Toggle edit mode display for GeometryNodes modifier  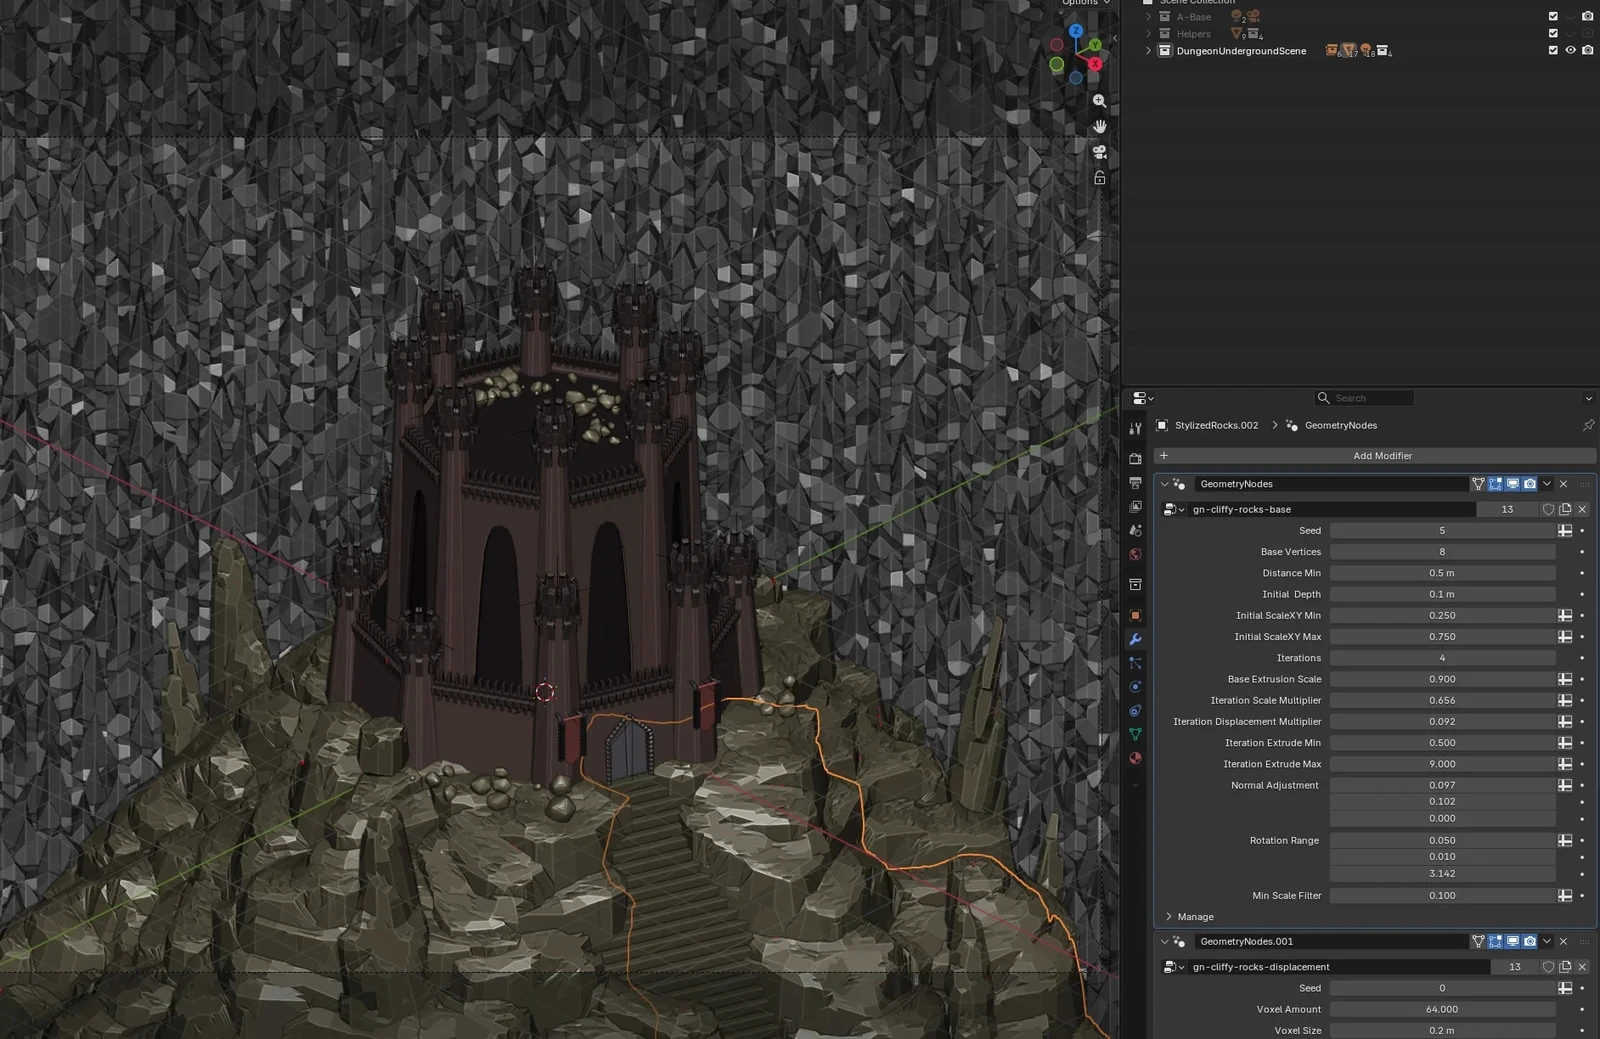click(1495, 484)
